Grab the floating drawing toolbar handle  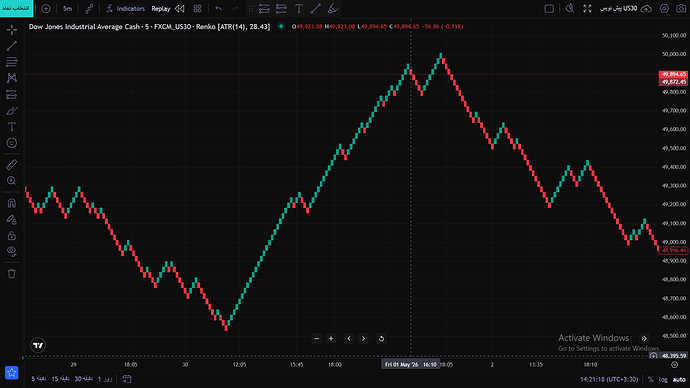point(251,9)
